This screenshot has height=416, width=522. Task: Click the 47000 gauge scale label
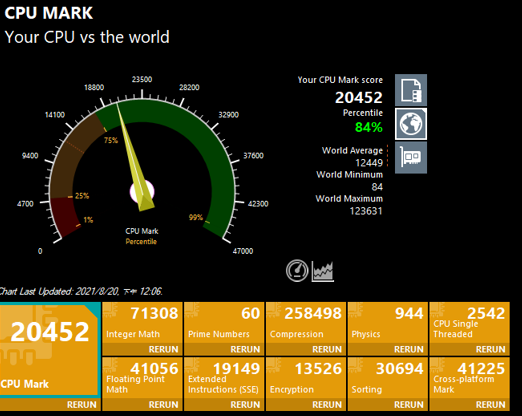[243, 251]
